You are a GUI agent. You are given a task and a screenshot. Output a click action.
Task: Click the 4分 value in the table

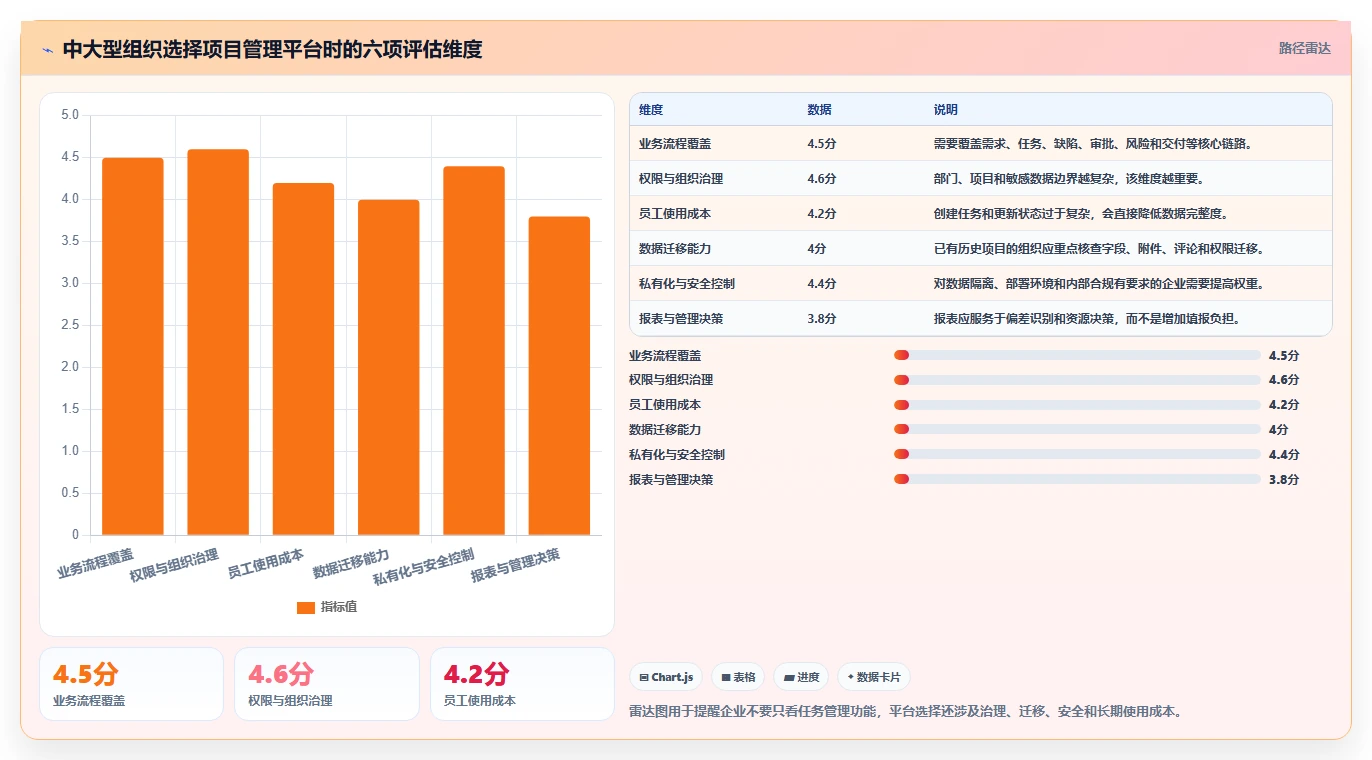point(817,249)
